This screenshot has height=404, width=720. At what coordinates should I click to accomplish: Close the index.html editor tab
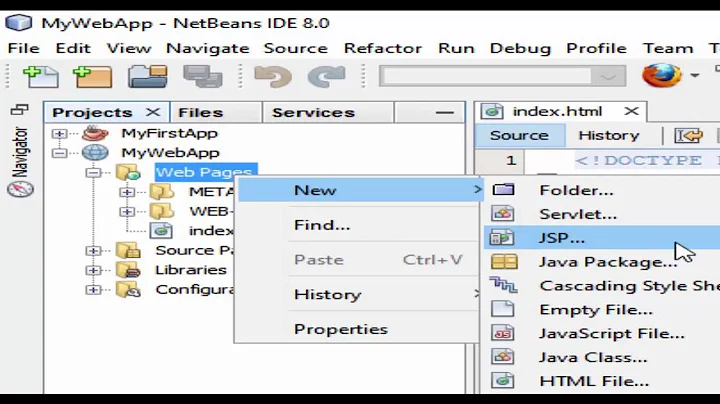click(631, 111)
